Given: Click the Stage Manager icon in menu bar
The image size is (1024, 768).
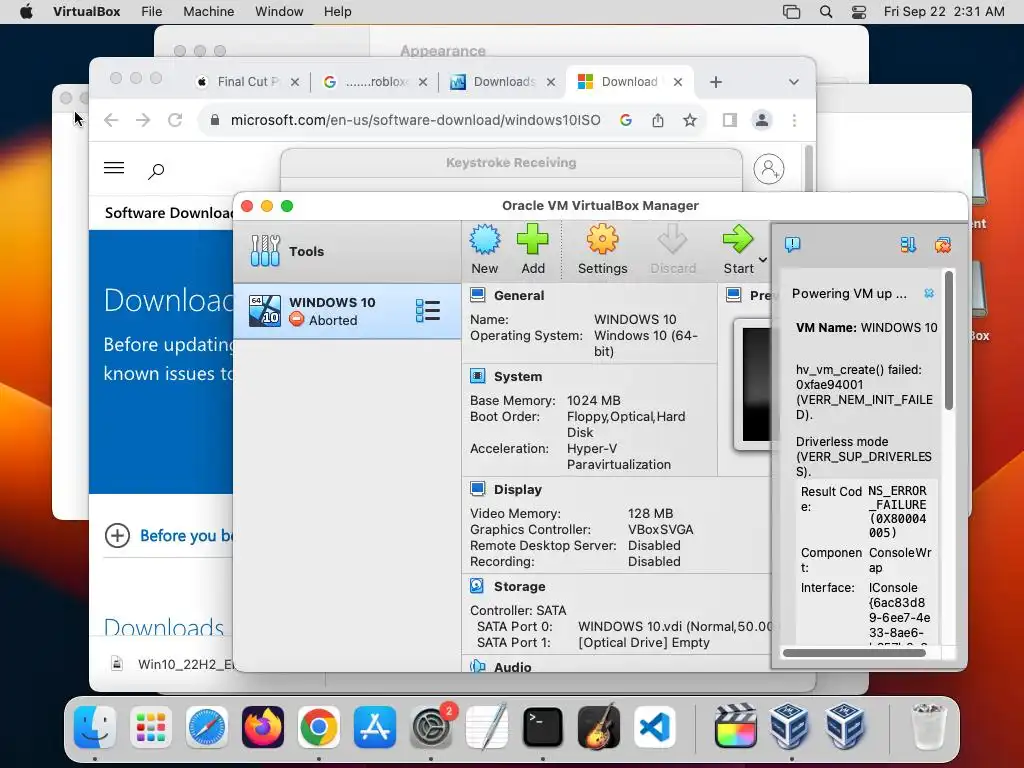Looking at the screenshot, I should click(792, 12).
